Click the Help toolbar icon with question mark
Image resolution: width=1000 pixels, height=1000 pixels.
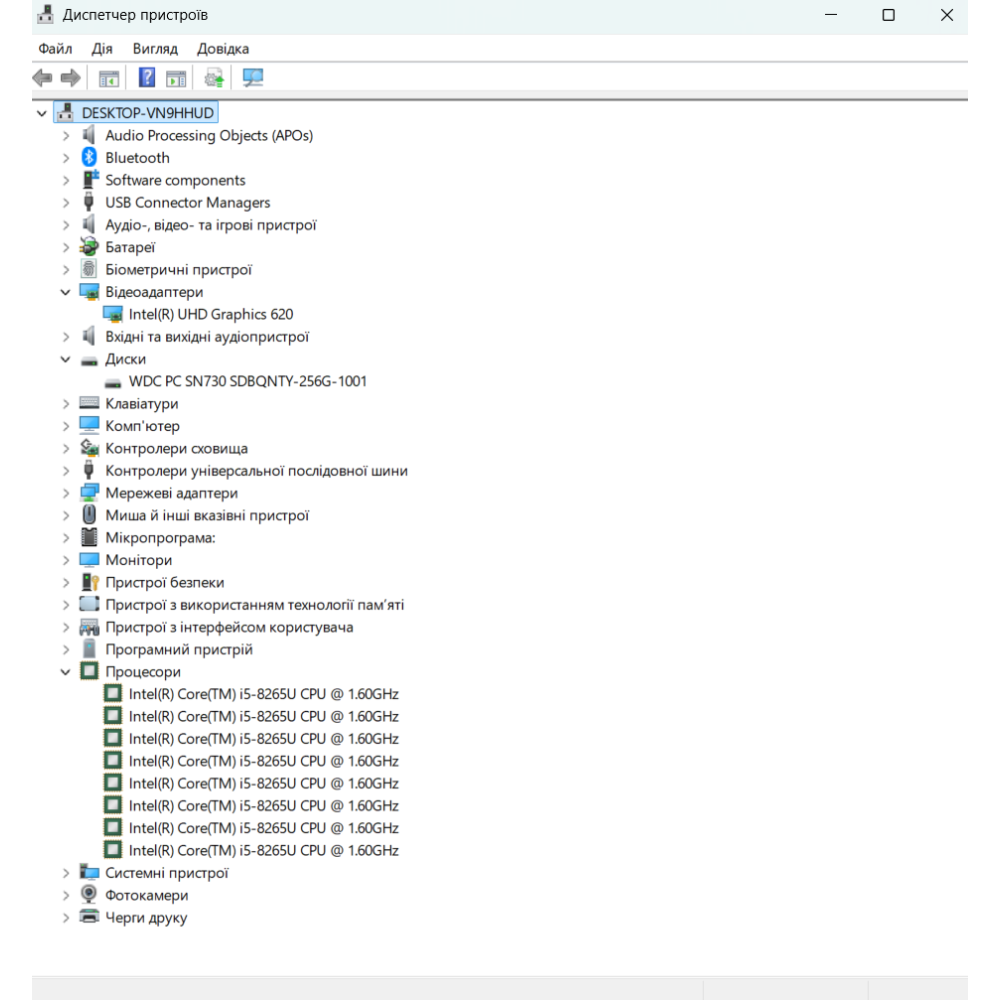point(147,78)
